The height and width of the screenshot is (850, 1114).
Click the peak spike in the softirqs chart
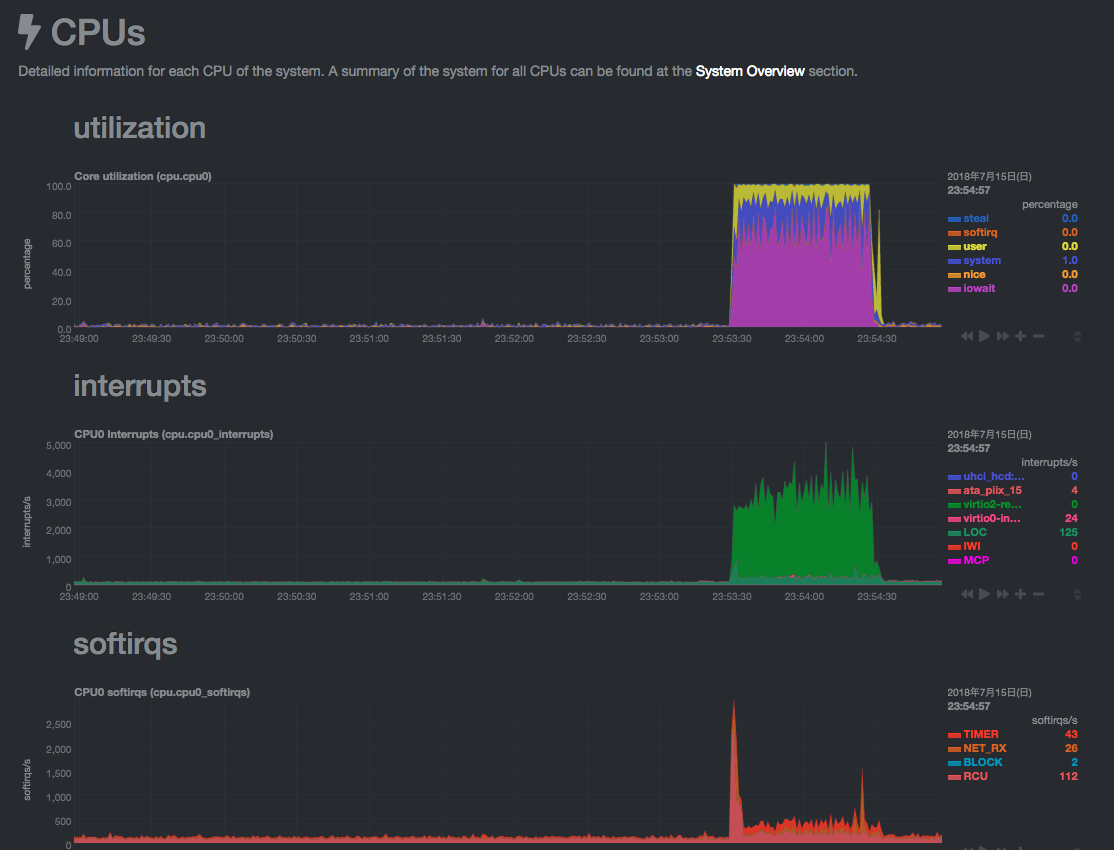734,706
